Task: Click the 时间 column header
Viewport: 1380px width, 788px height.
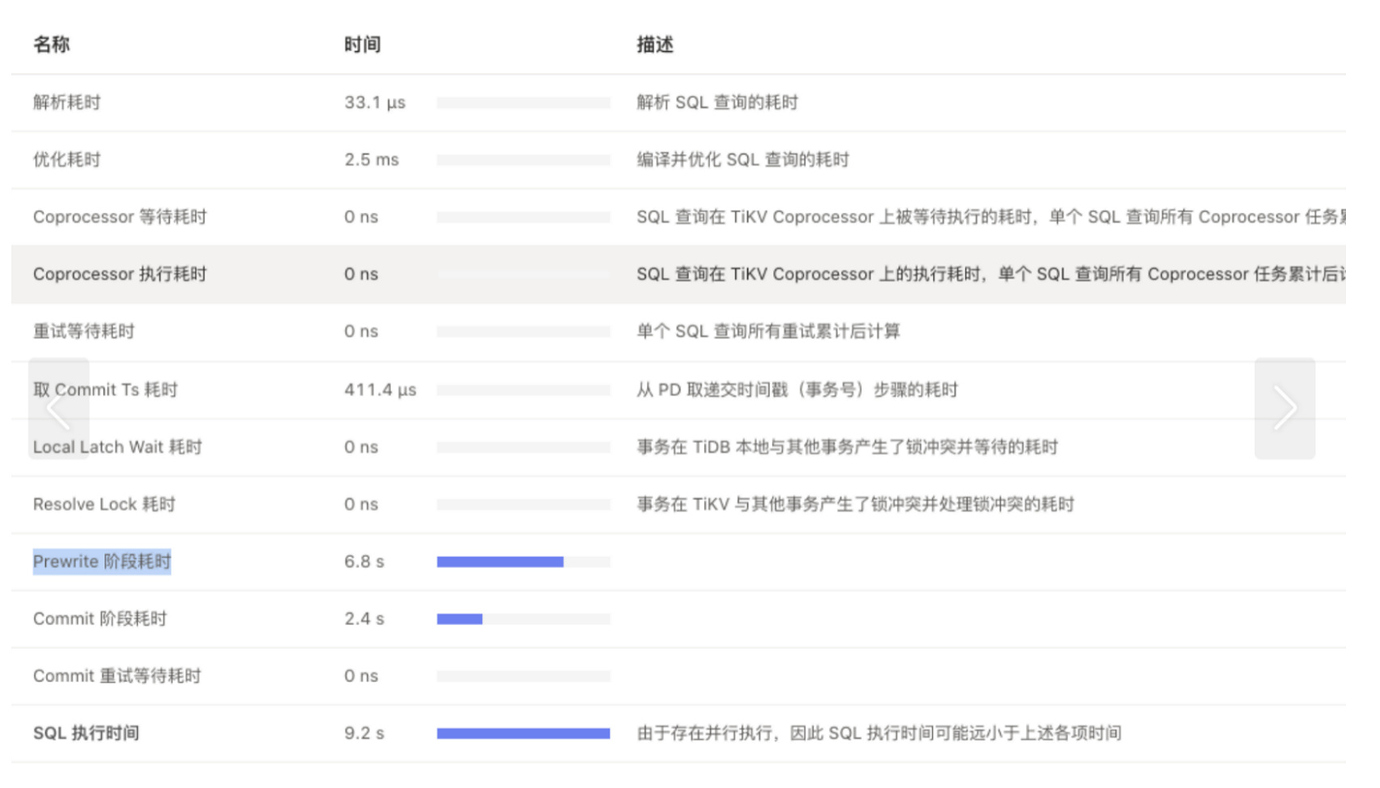Action: point(362,45)
